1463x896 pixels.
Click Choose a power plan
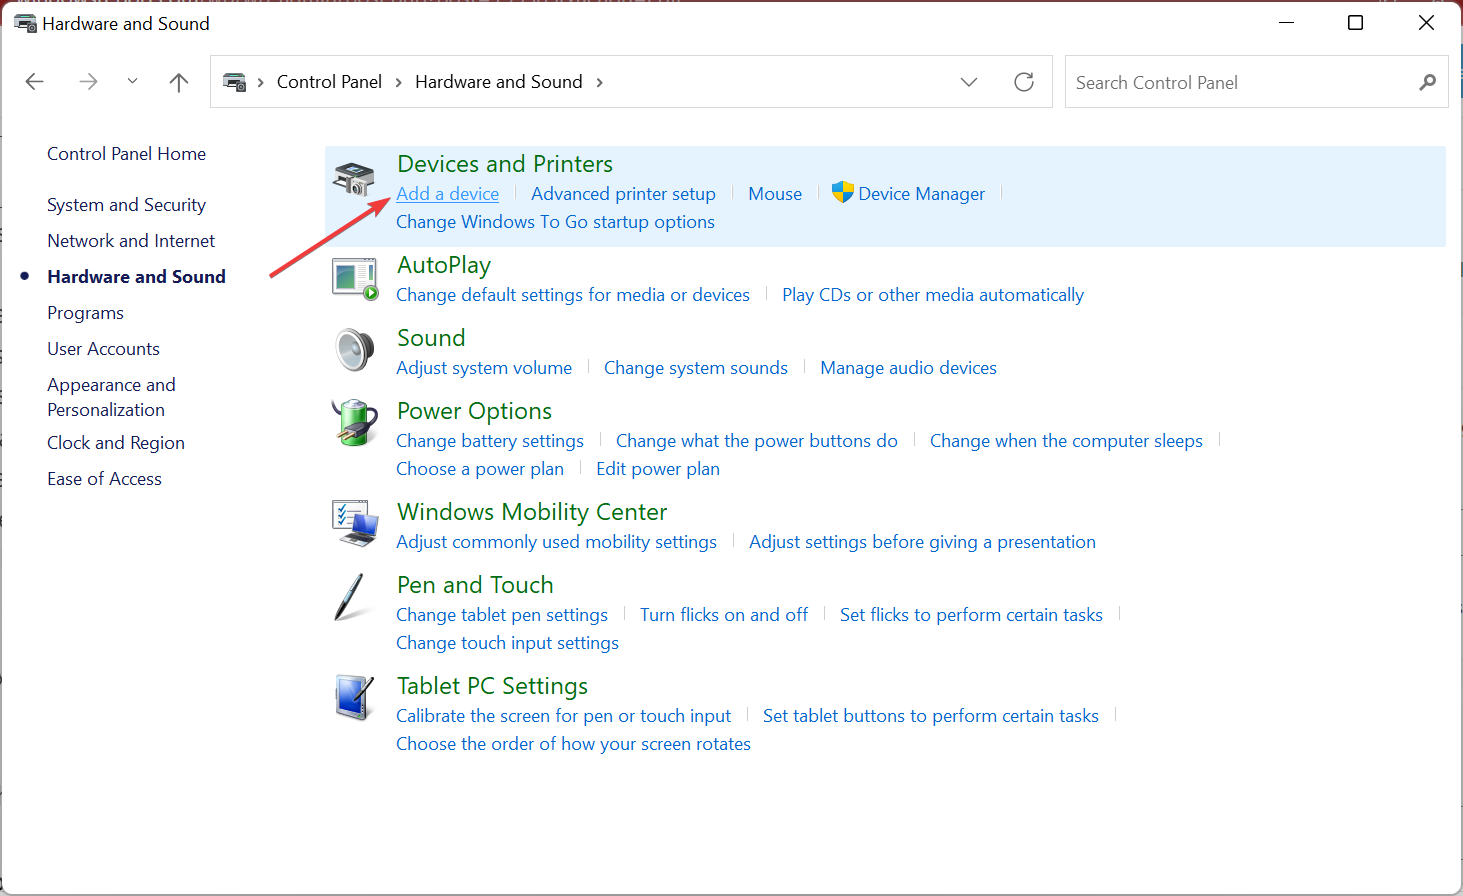pos(480,469)
